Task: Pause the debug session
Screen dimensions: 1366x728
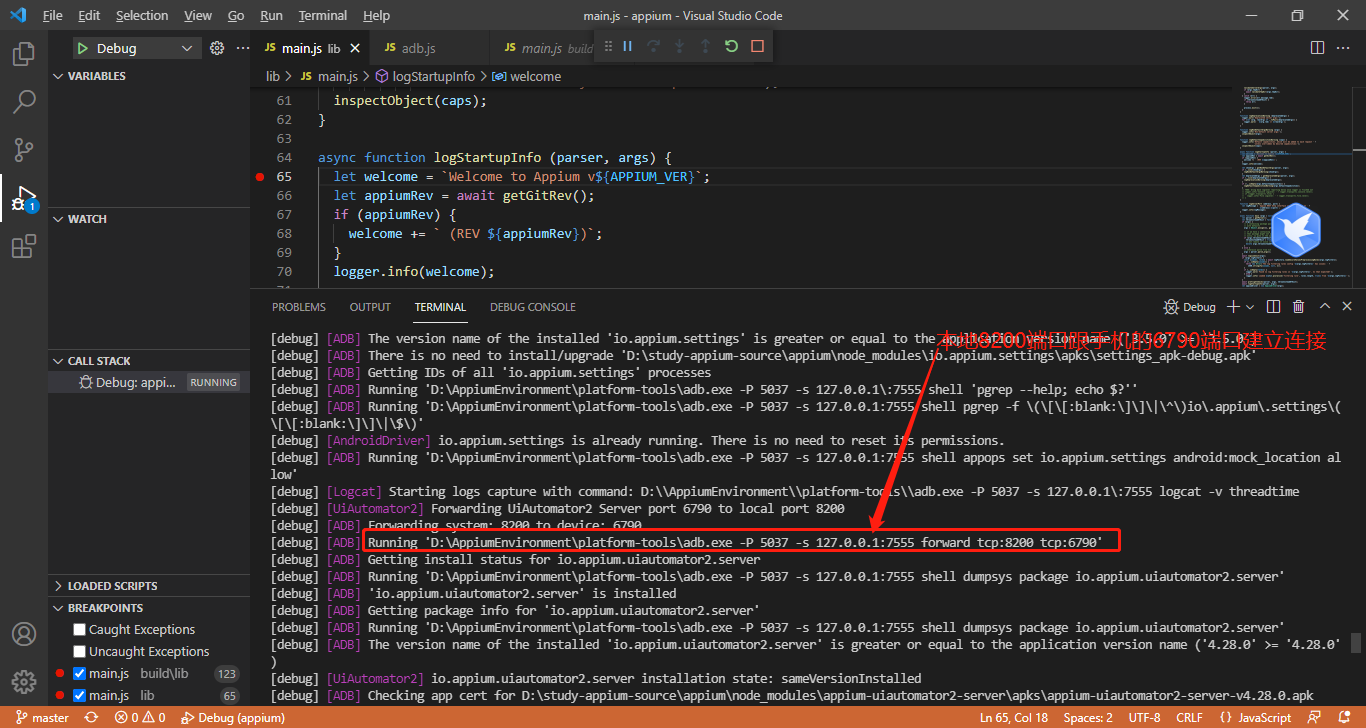Action: (628, 47)
